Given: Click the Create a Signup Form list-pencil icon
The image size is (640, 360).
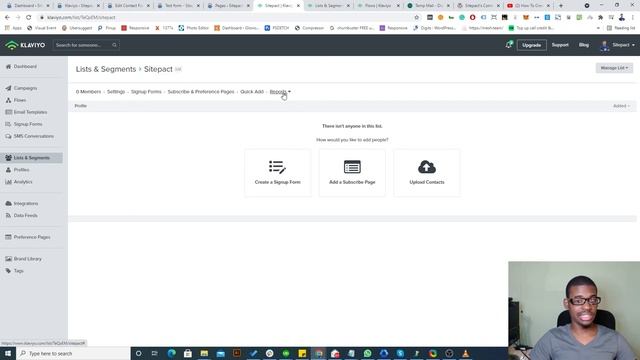Looking at the screenshot, I should (x=278, y=167).
